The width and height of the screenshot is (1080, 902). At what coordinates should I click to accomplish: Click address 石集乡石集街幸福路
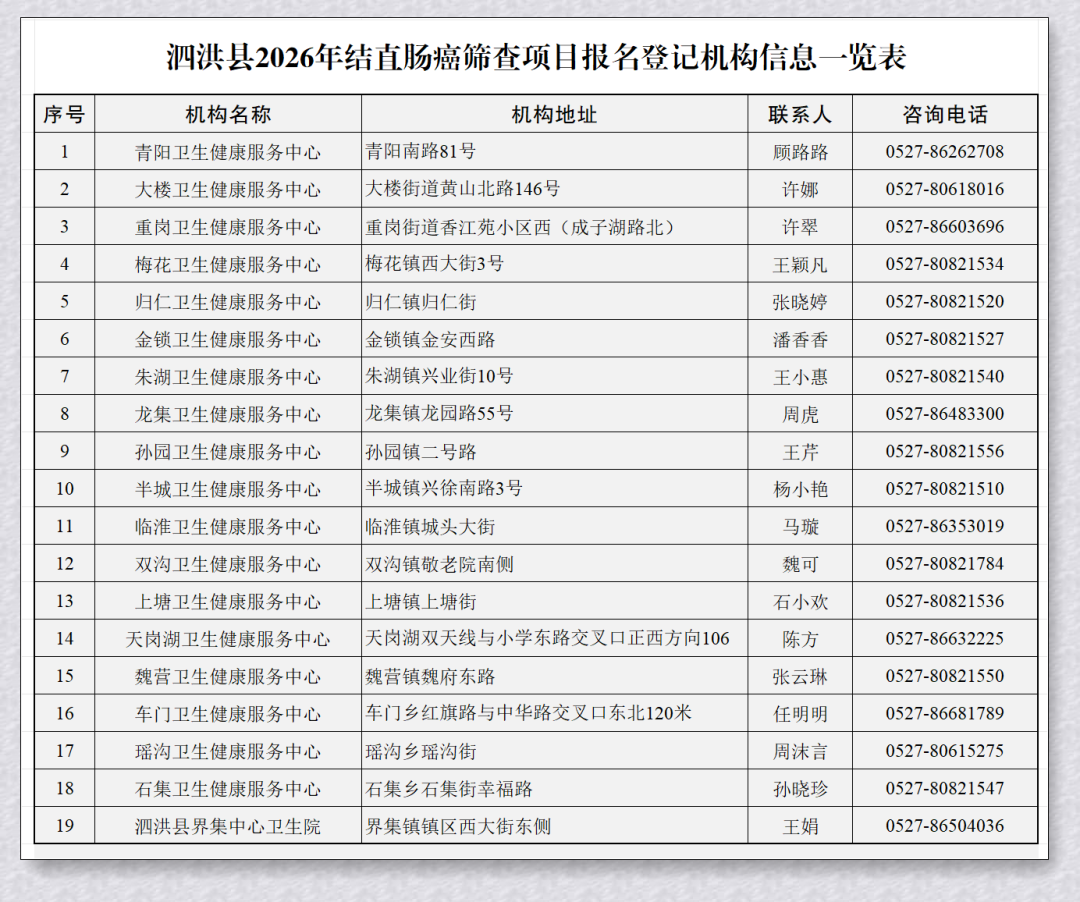(x=449, y=789)
